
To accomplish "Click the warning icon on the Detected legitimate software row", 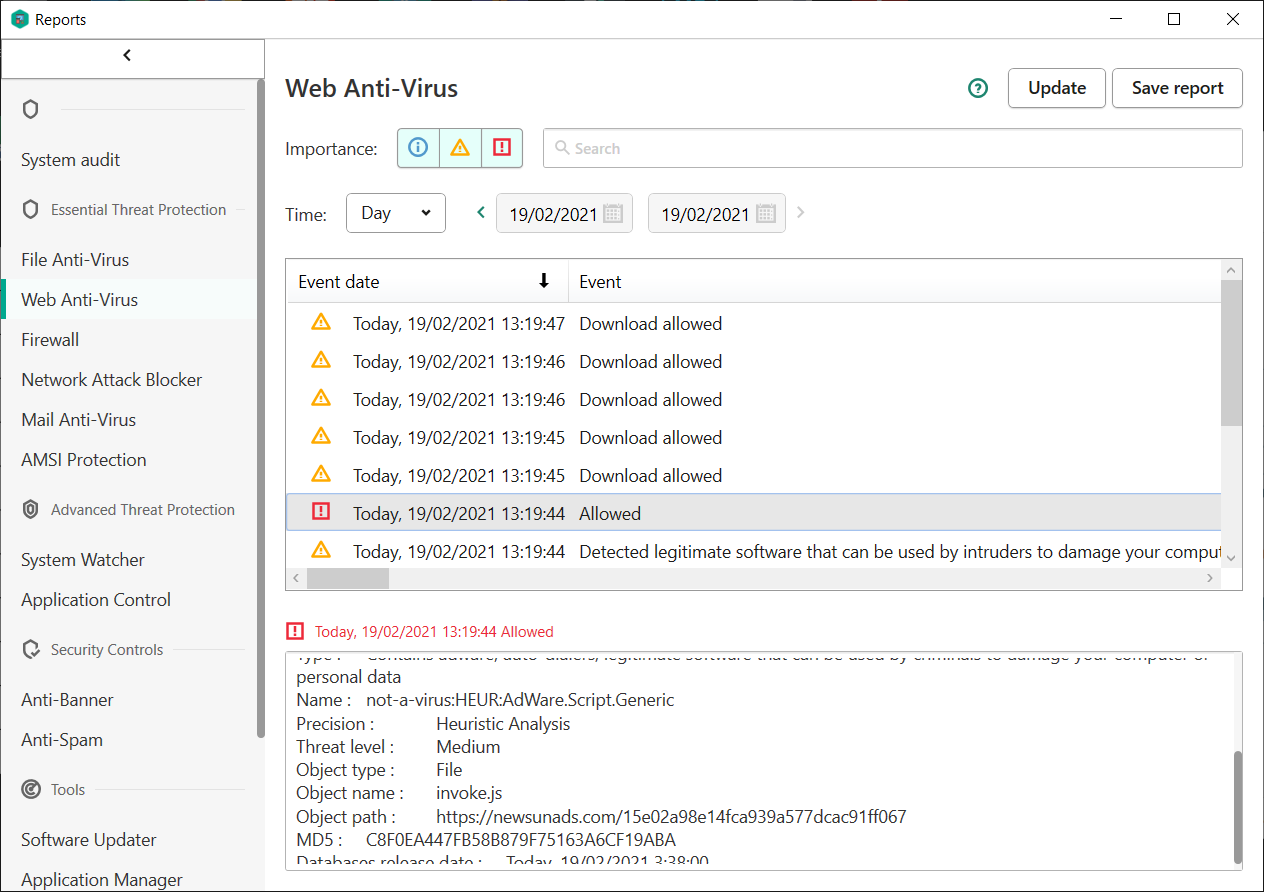I will (x=321, y=550).
